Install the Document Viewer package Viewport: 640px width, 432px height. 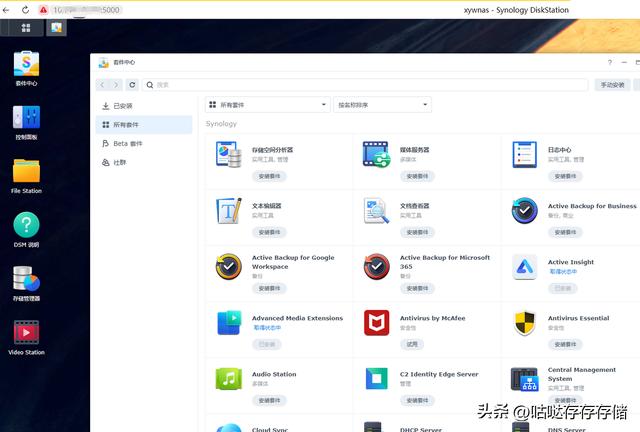[x=417, y=232]
